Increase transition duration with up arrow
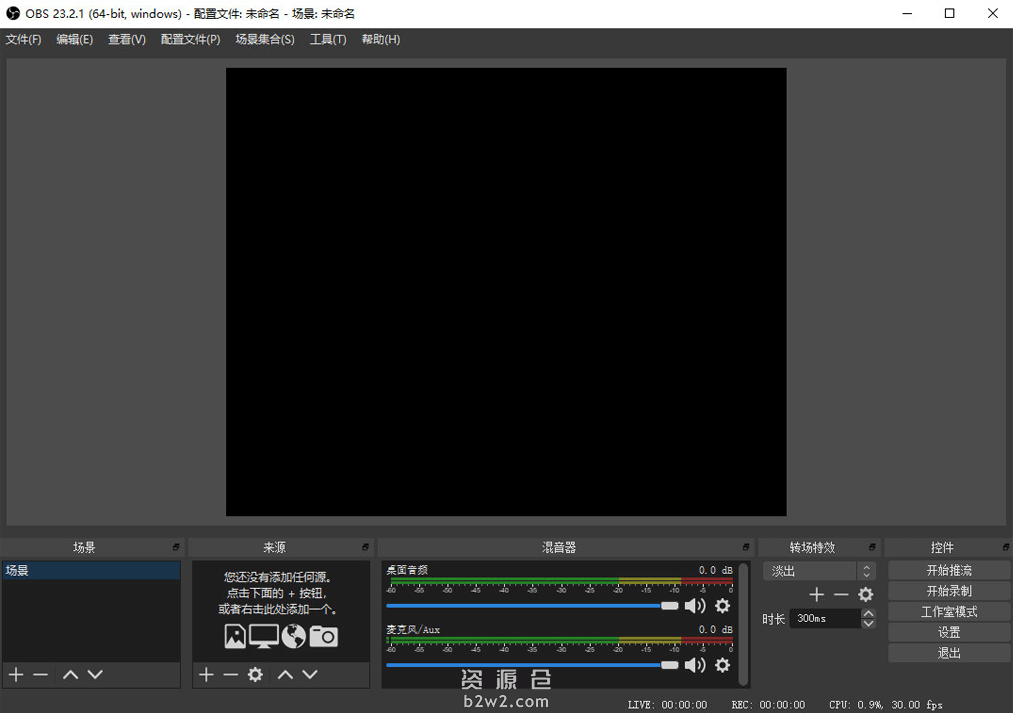 (x=868, y=614)
